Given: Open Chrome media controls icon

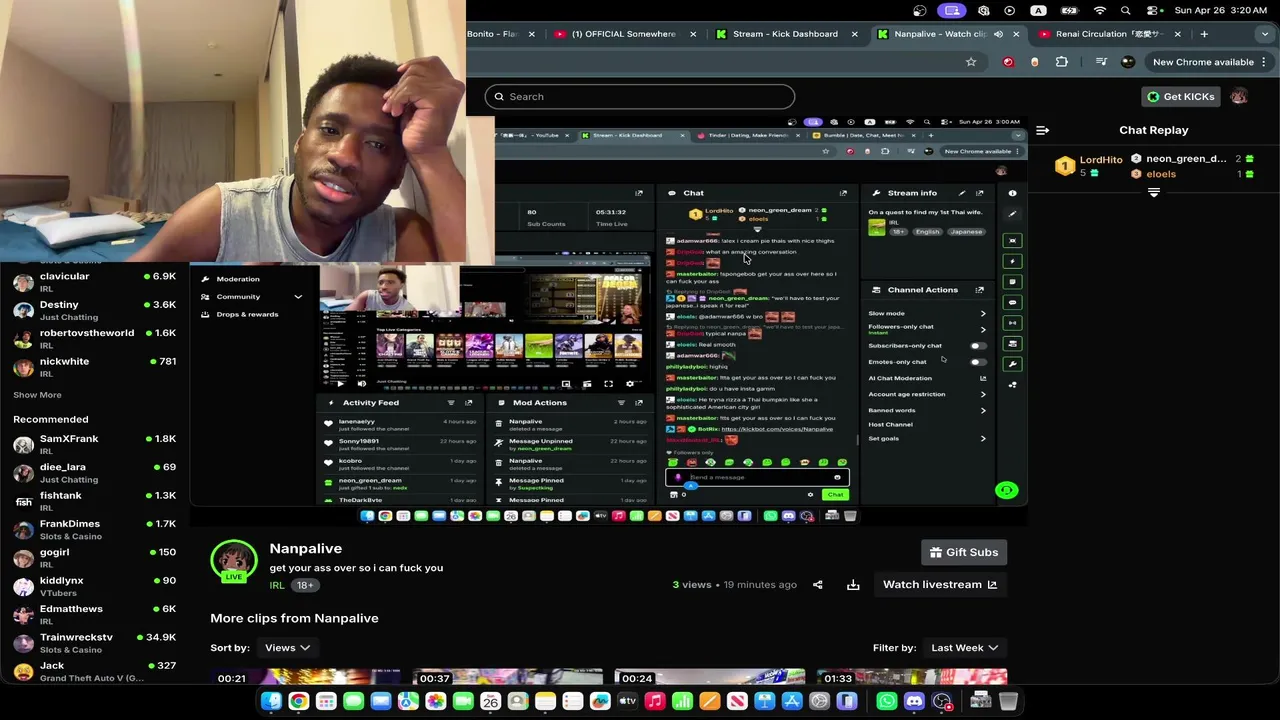Looking at the screenshot, I should click(x=1101, y=62).
